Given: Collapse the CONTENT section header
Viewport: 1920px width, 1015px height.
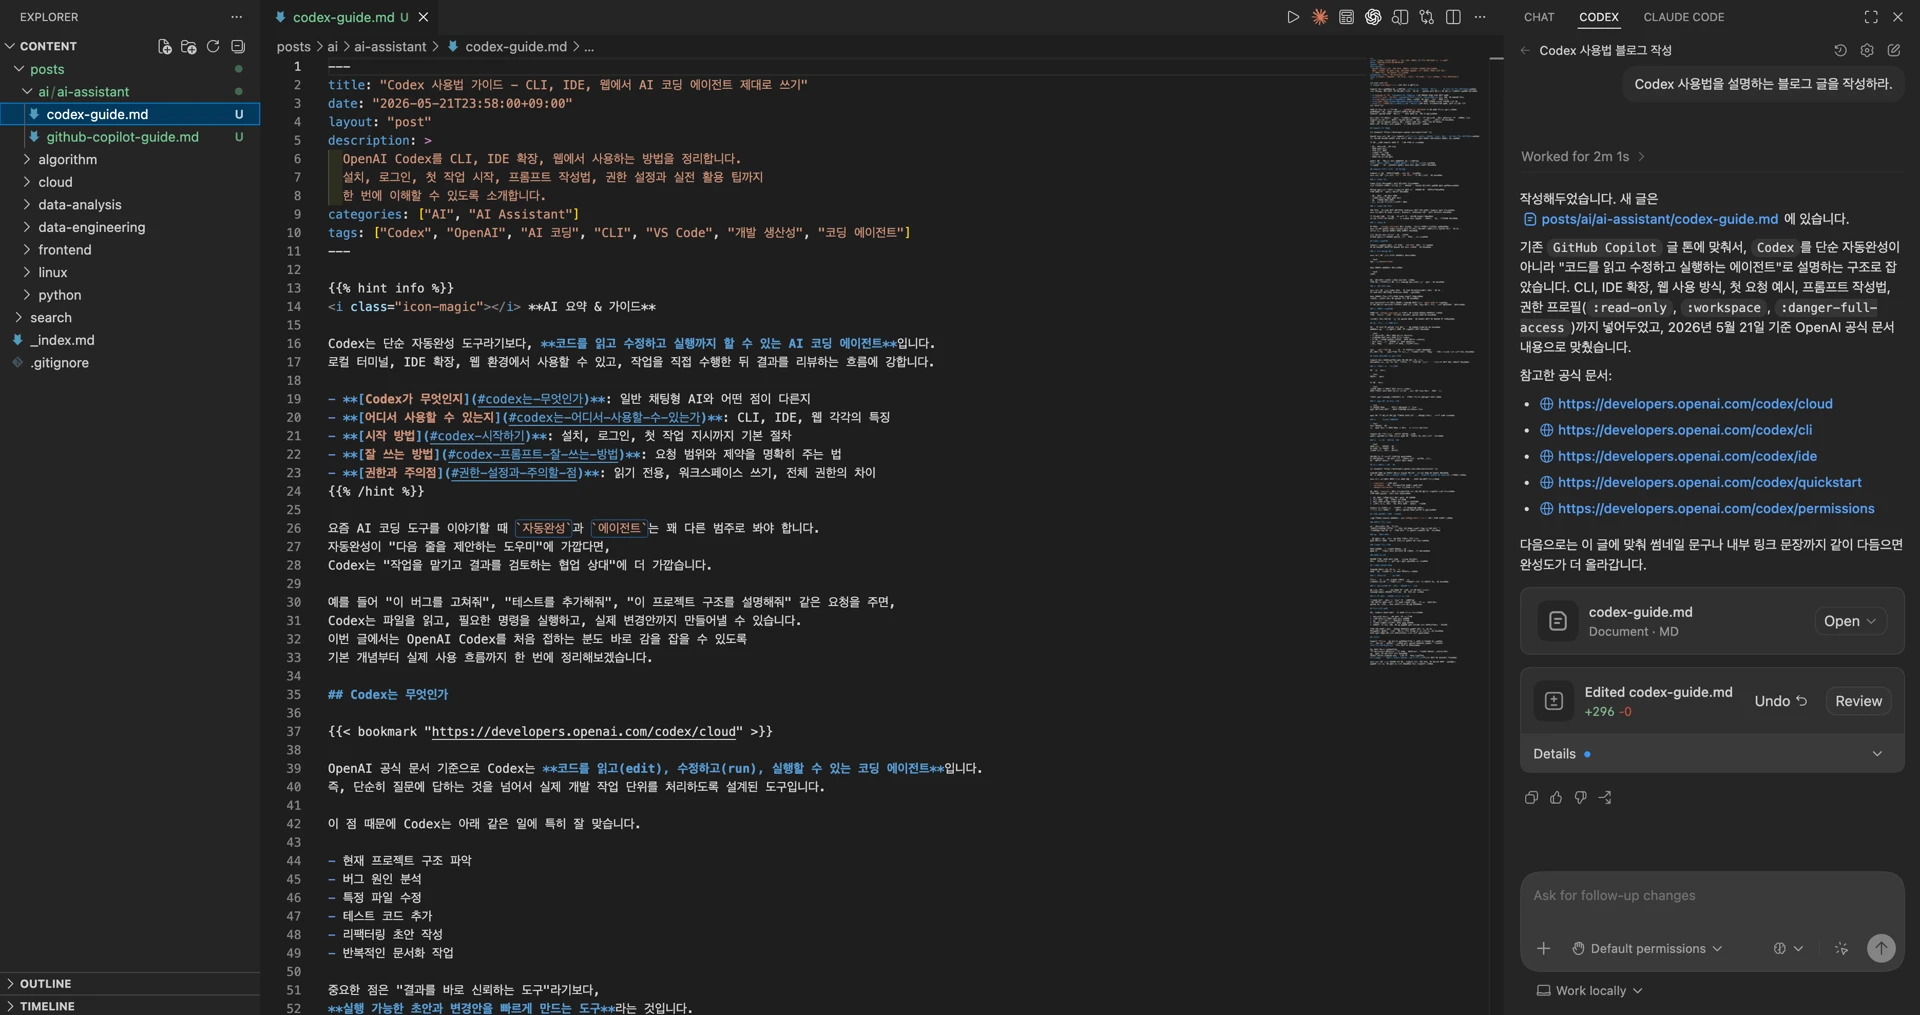Looking at the screenshot, I should click(x=130, y=46).
